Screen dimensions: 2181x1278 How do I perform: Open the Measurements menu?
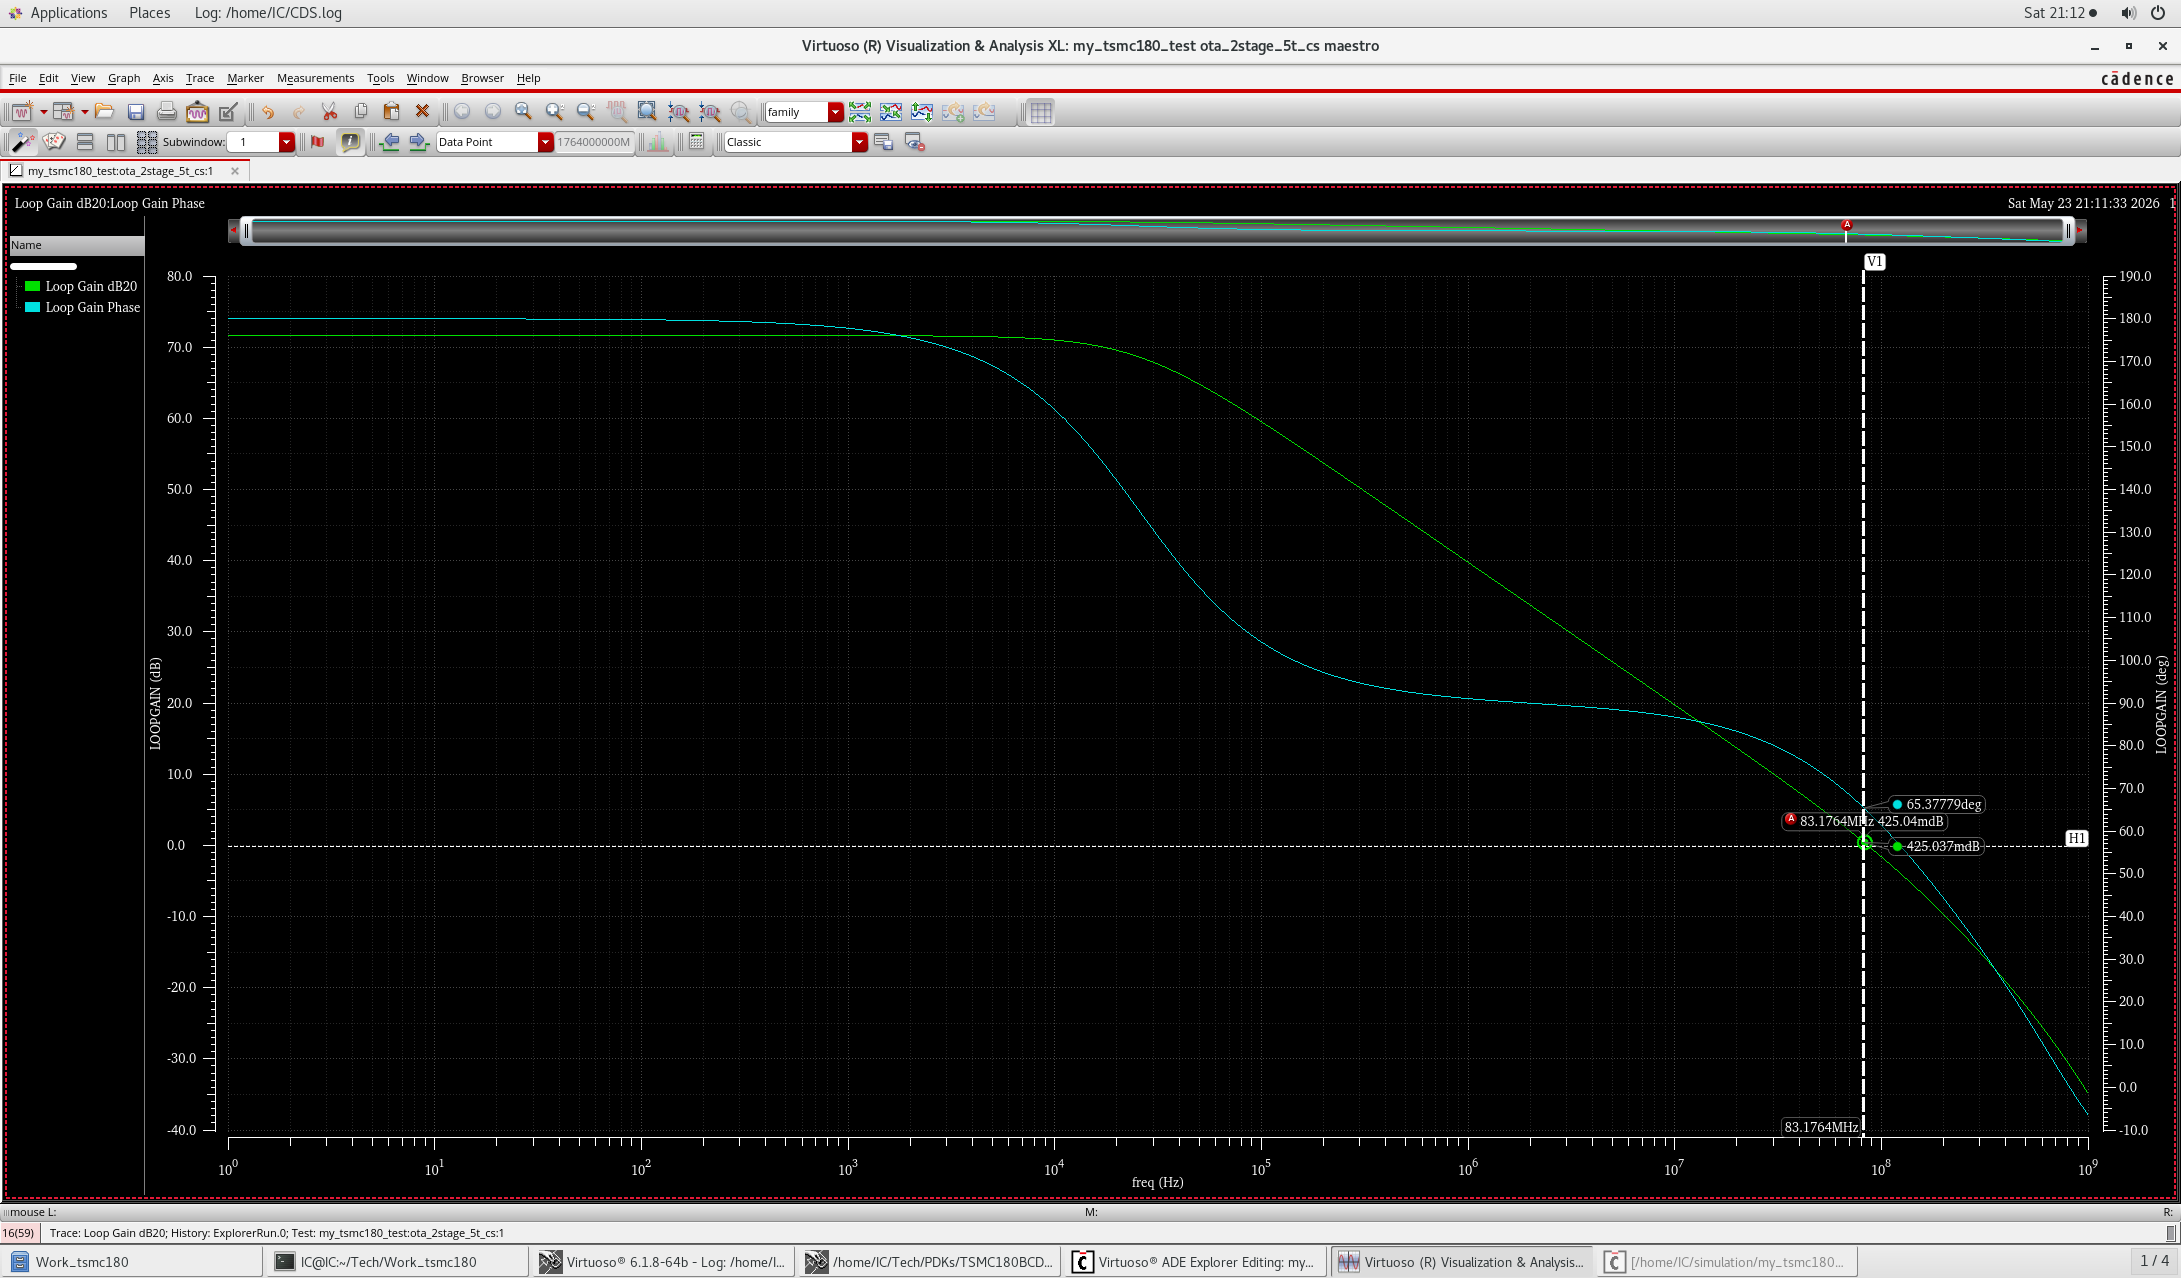315,78
